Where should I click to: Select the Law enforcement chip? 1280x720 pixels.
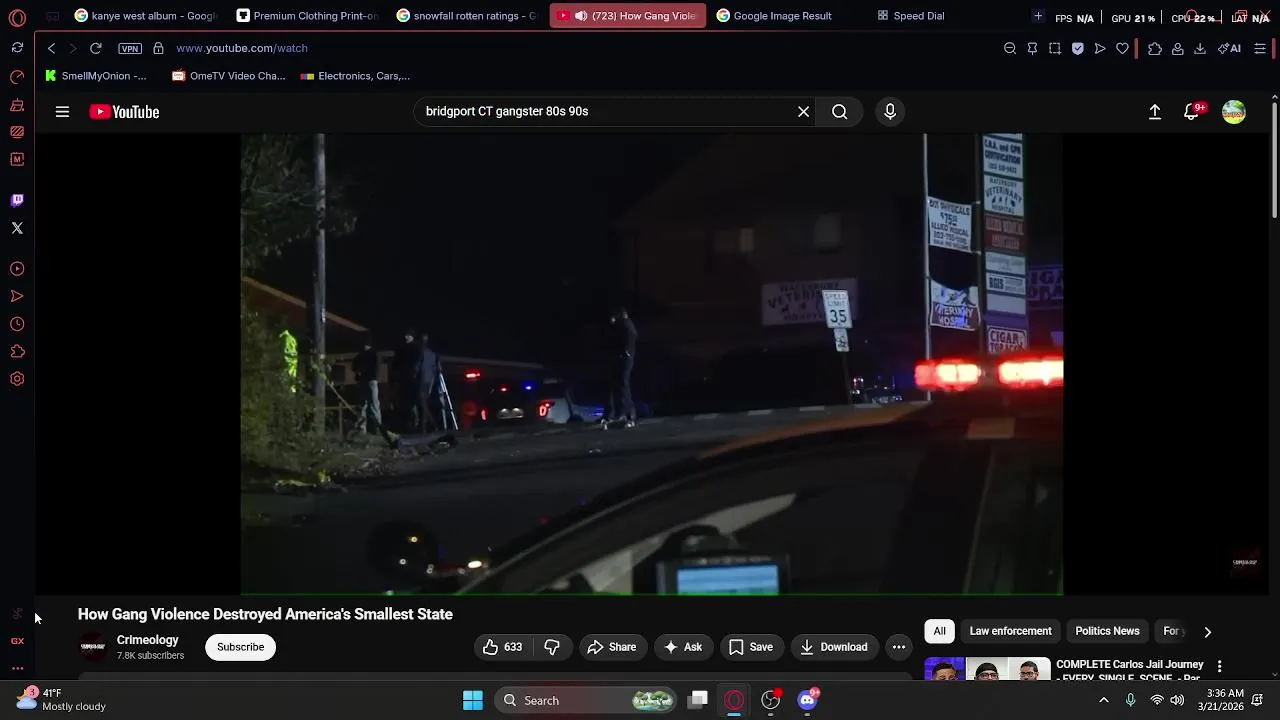[1010, 631]
